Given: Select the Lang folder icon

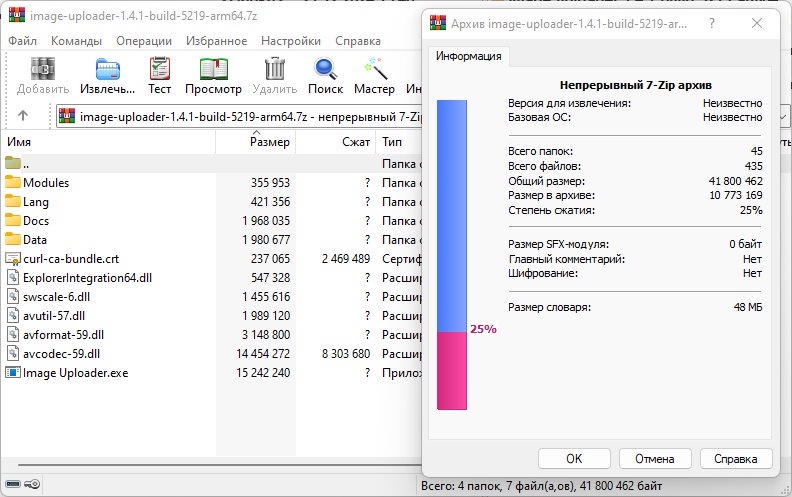Looking at the screenshot, I should coord(13,202).
